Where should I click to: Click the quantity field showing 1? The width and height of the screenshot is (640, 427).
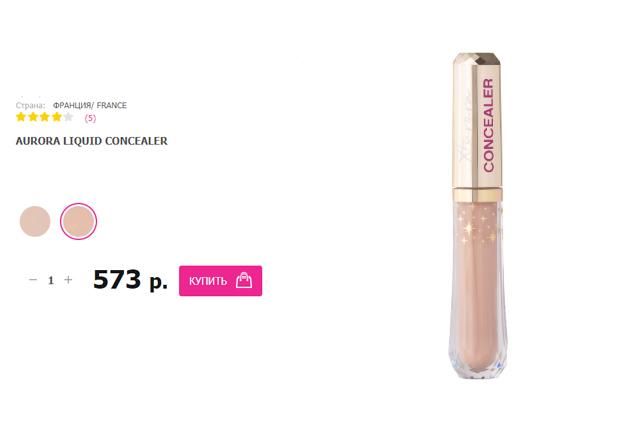[x=51, y=280]
